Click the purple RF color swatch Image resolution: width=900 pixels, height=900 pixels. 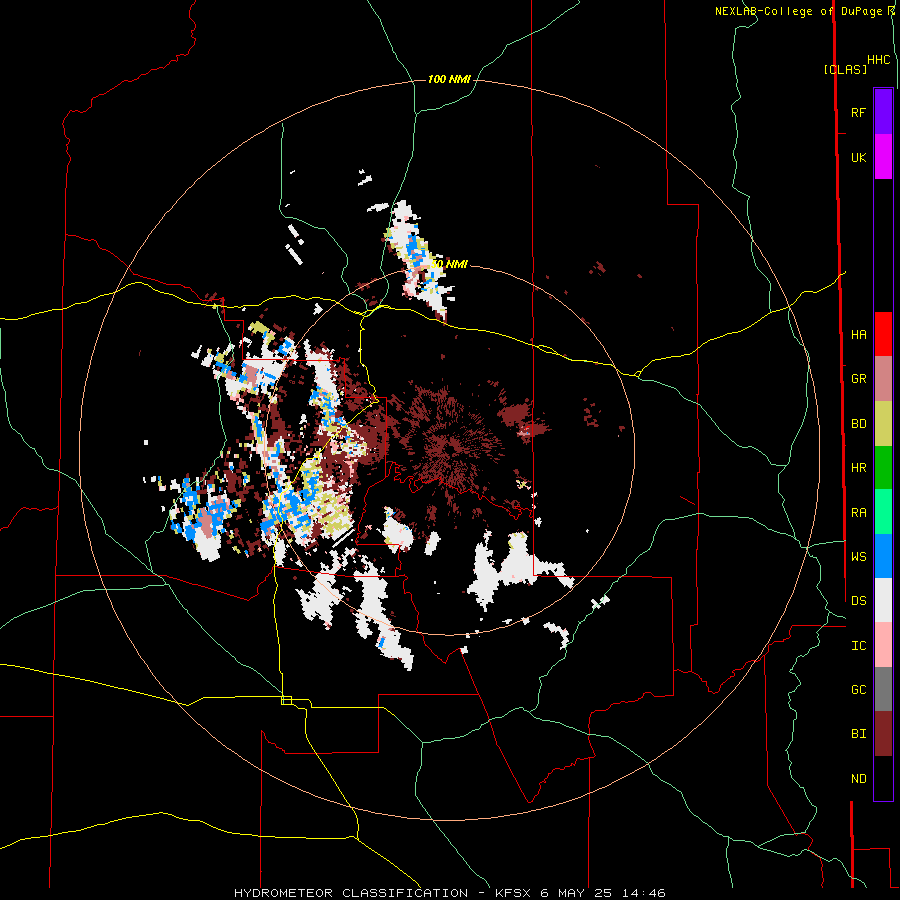pos(883,112)
